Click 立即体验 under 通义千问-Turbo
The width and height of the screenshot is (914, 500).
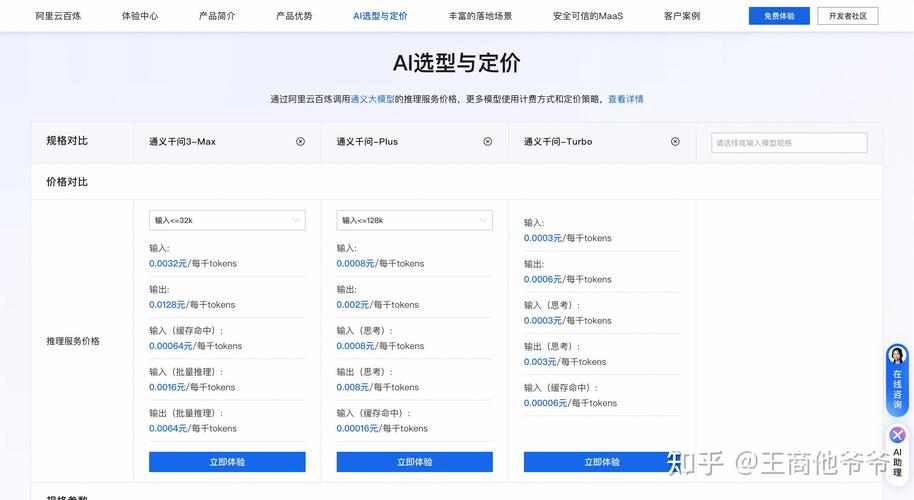(602, 462)
